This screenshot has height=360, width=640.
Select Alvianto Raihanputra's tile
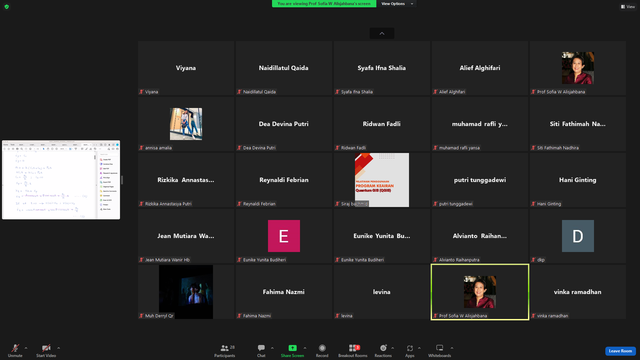pyautogui.click(x=480, y=236)
